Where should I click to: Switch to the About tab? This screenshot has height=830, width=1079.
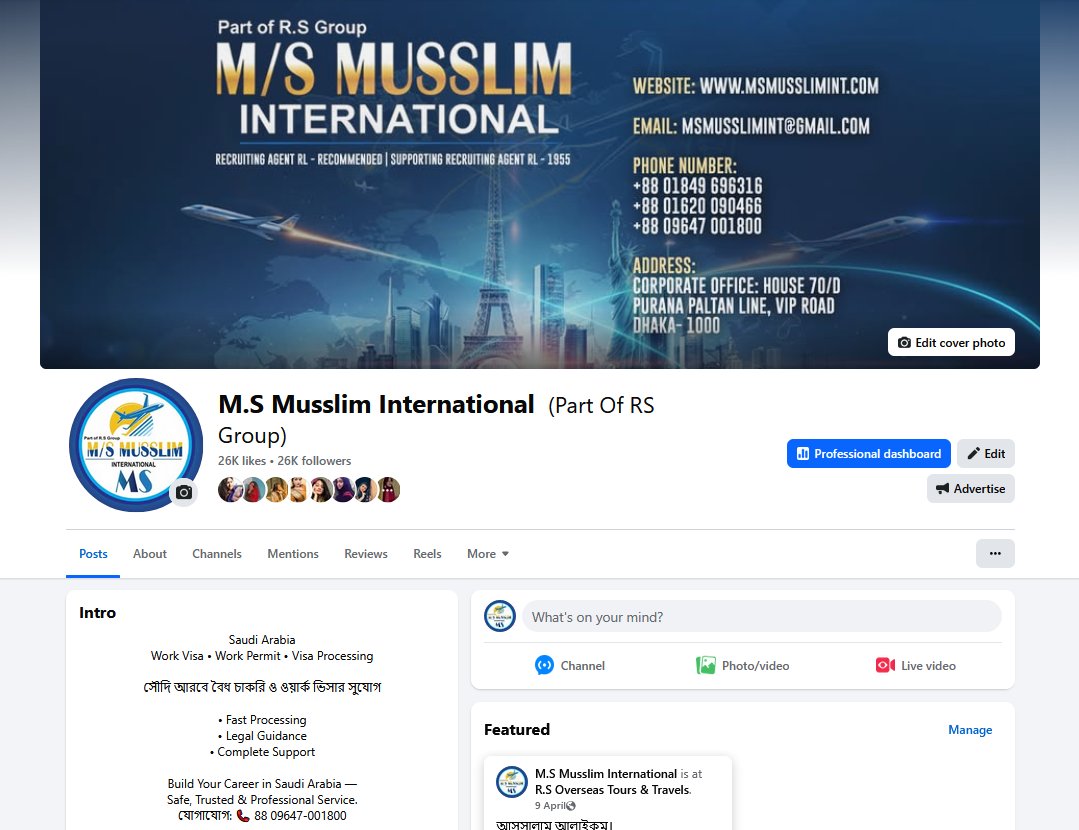pyautogui.click(x=149, y=554)
